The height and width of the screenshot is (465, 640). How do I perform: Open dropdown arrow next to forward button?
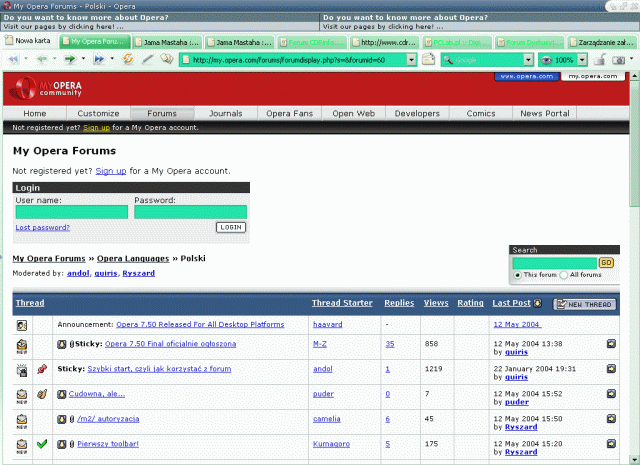point(83,59)
